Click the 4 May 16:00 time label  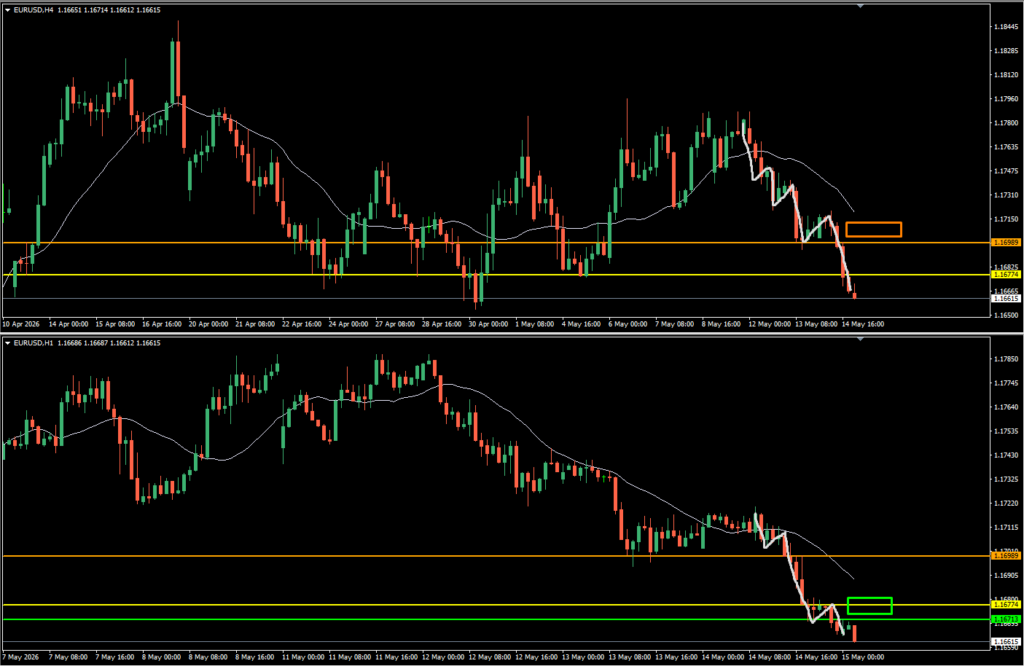[582, 324]
